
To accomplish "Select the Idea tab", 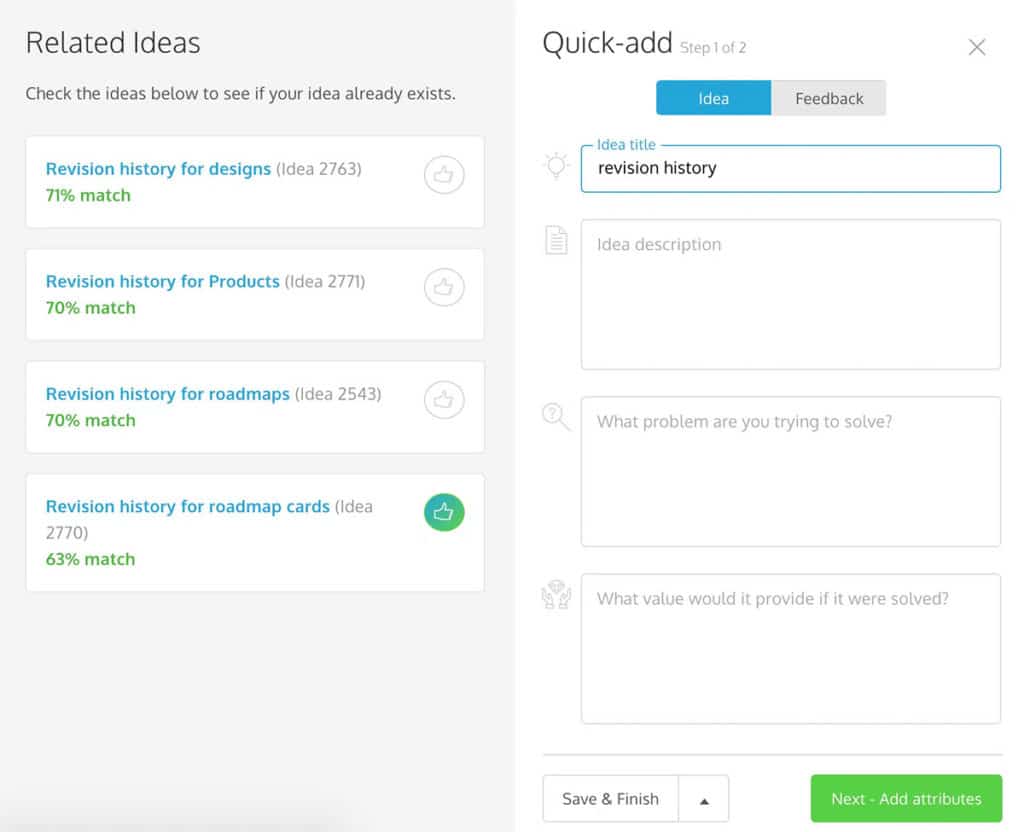I will [x=713, y=98].
